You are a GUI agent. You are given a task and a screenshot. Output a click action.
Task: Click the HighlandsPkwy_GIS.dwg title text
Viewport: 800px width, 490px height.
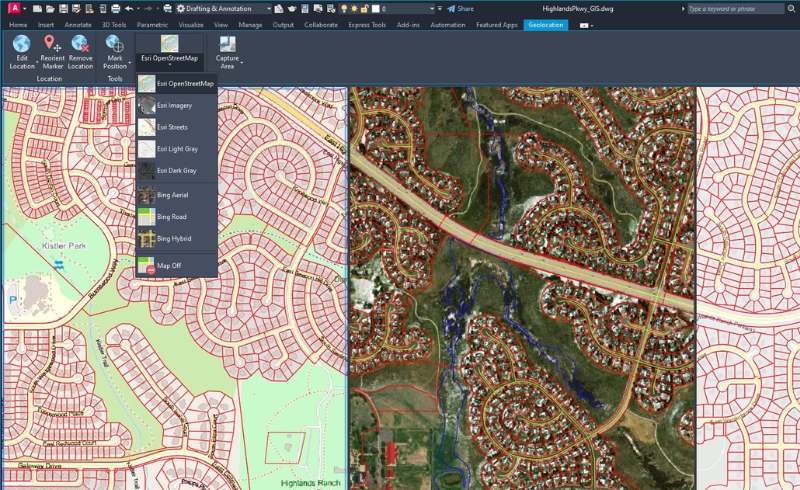pos(578,9)
